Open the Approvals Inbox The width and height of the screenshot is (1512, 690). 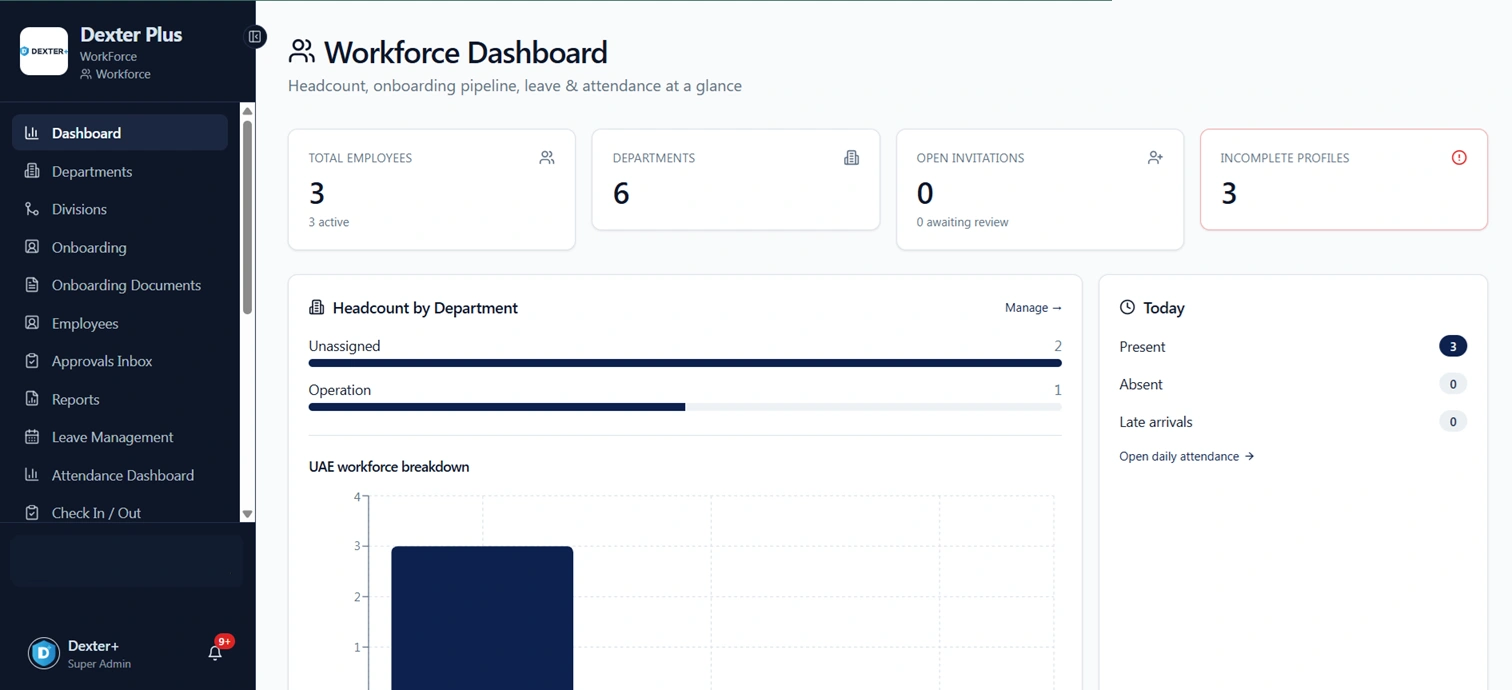[120, 361]
